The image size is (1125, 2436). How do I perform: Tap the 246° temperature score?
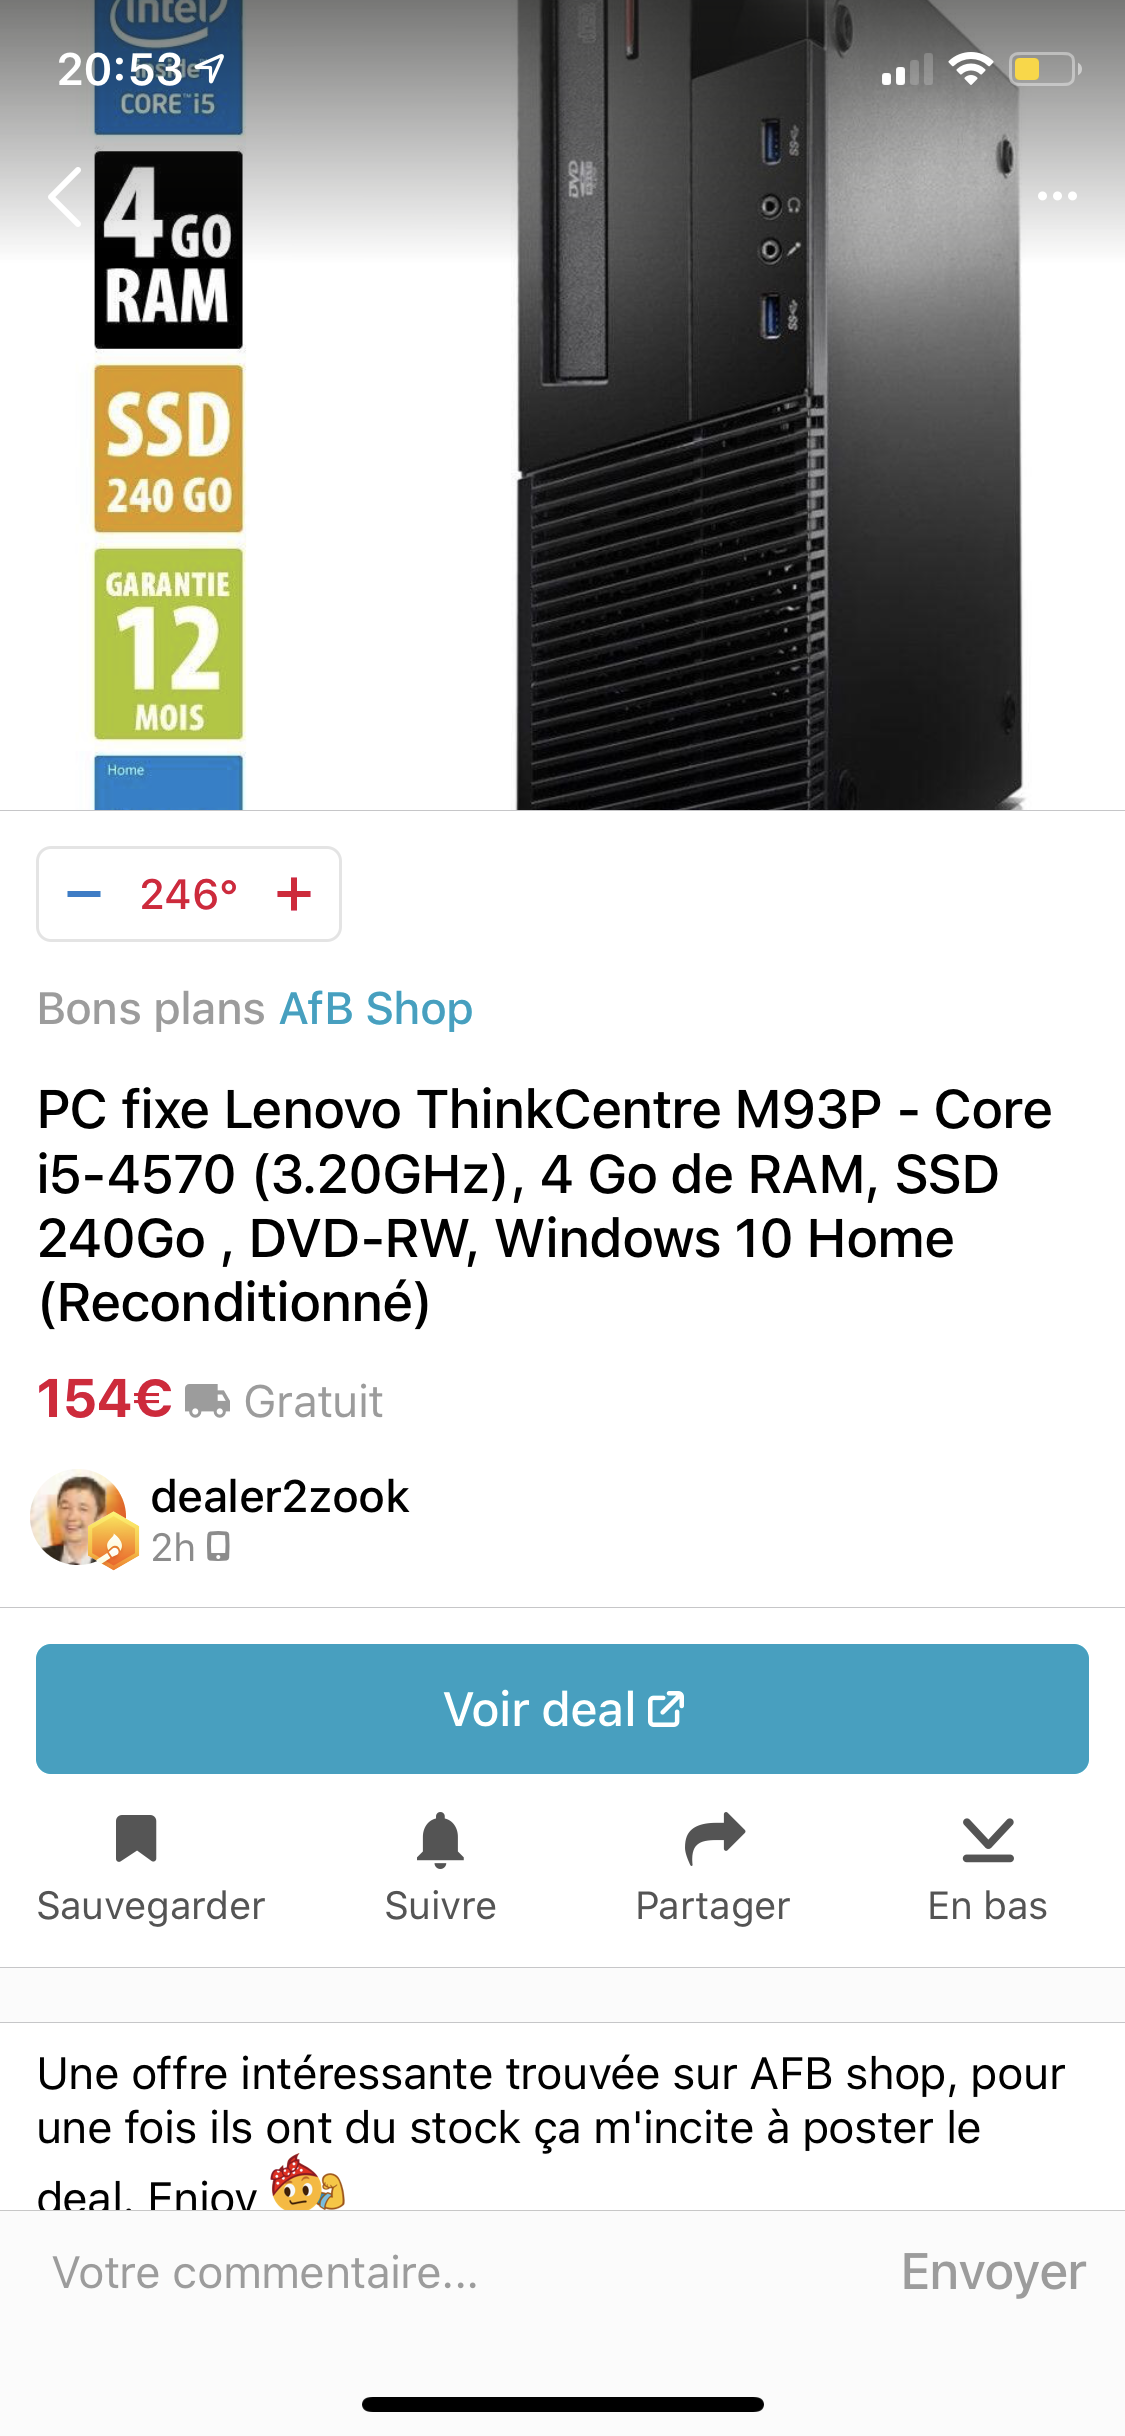(188, 894)
